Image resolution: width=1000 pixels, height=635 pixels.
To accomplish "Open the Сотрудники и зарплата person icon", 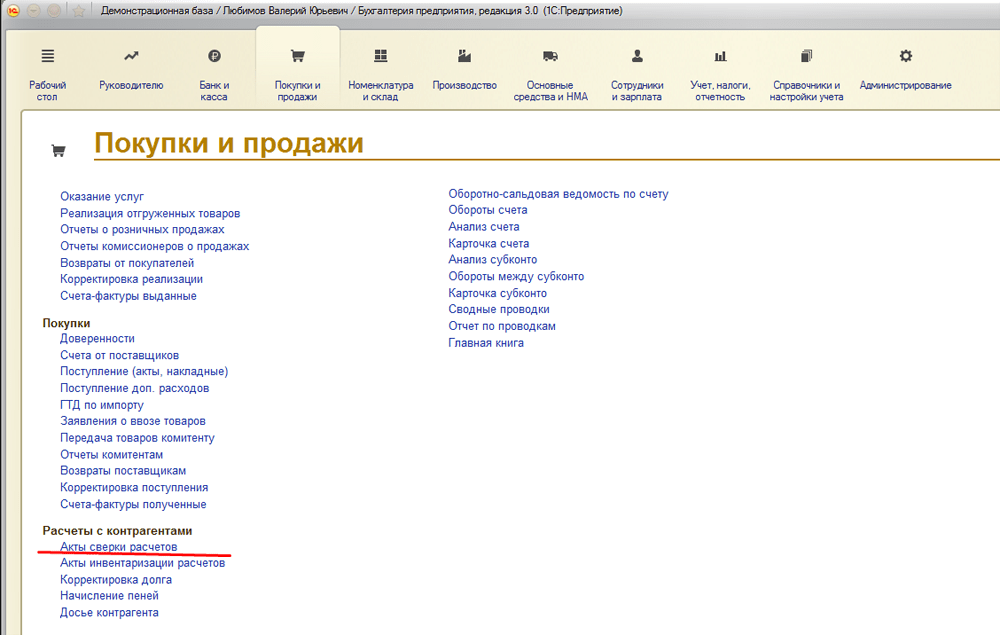I will [637, 56].
